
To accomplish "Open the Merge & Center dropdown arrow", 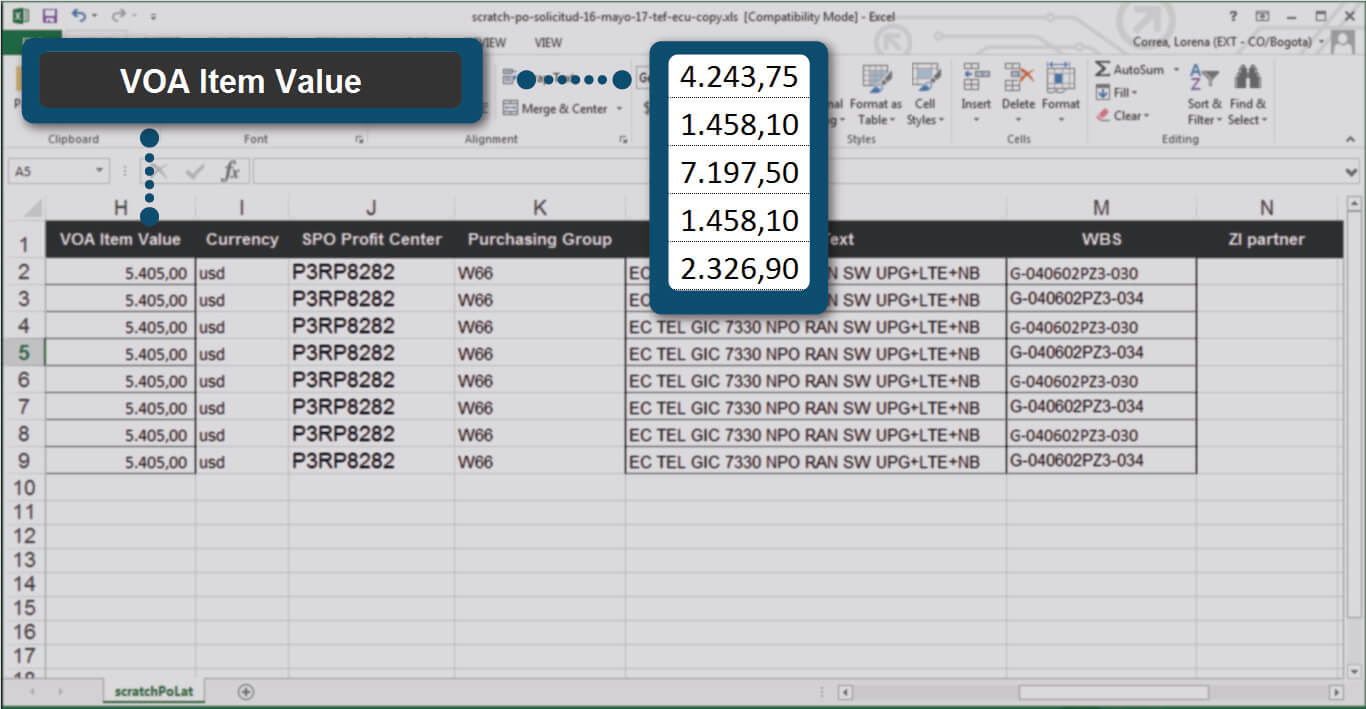I will click(619, 109).
